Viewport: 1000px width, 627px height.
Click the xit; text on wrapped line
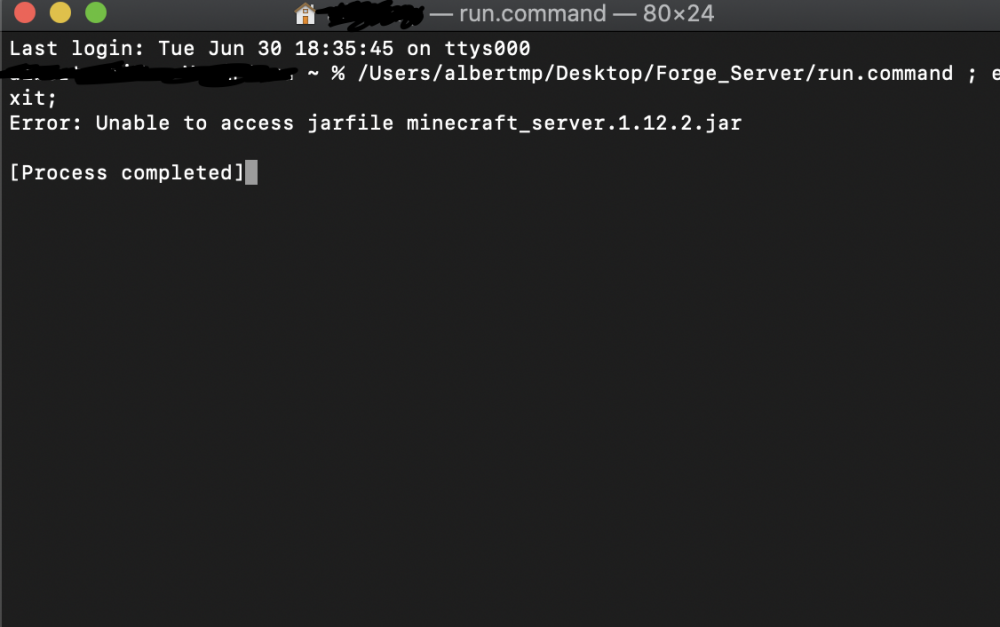click(x=33, y=98)
